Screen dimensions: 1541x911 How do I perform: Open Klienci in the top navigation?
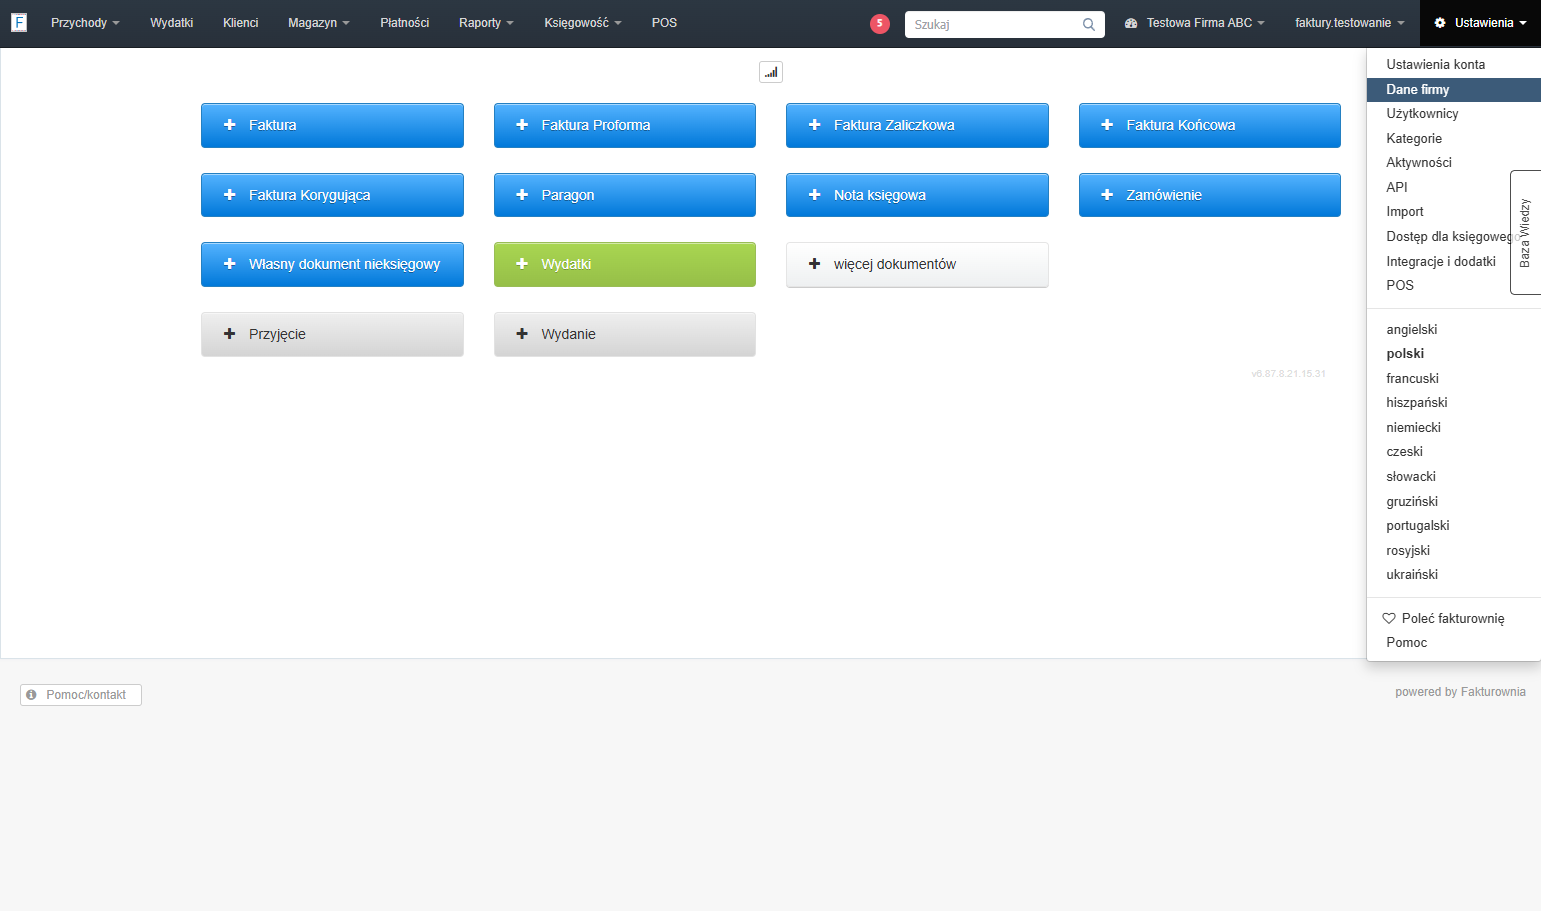tap(241, 23)
